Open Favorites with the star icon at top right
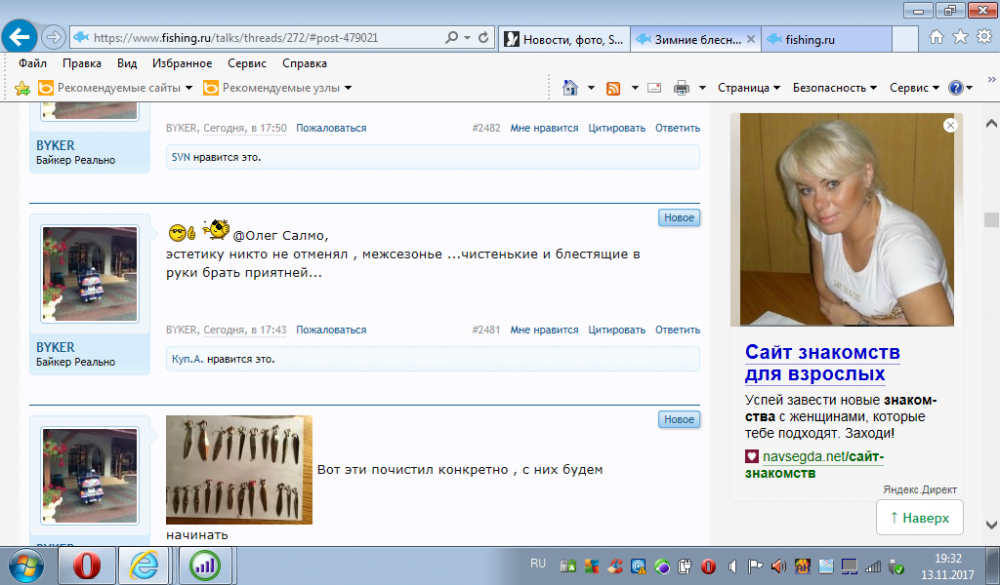Image resolution: width=1000 pixels, height=585 pixels. (x=960, y=37)
